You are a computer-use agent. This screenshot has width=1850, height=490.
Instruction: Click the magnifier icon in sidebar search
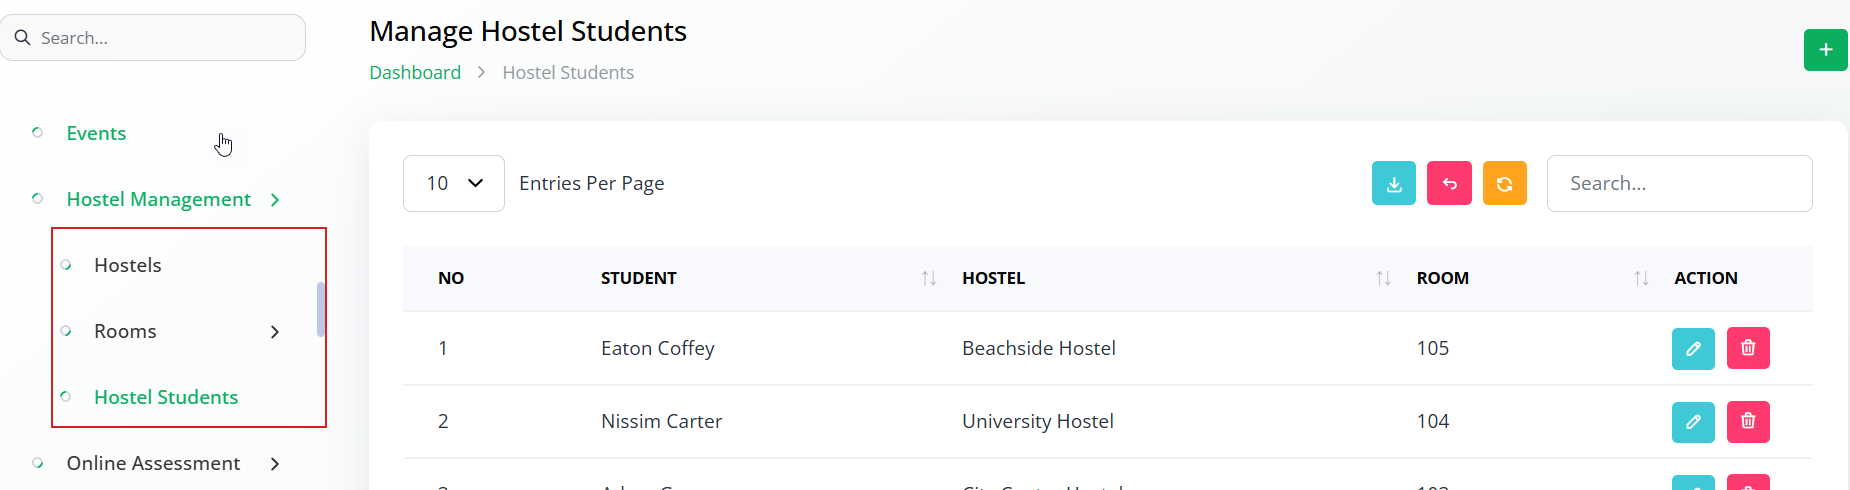22,38
